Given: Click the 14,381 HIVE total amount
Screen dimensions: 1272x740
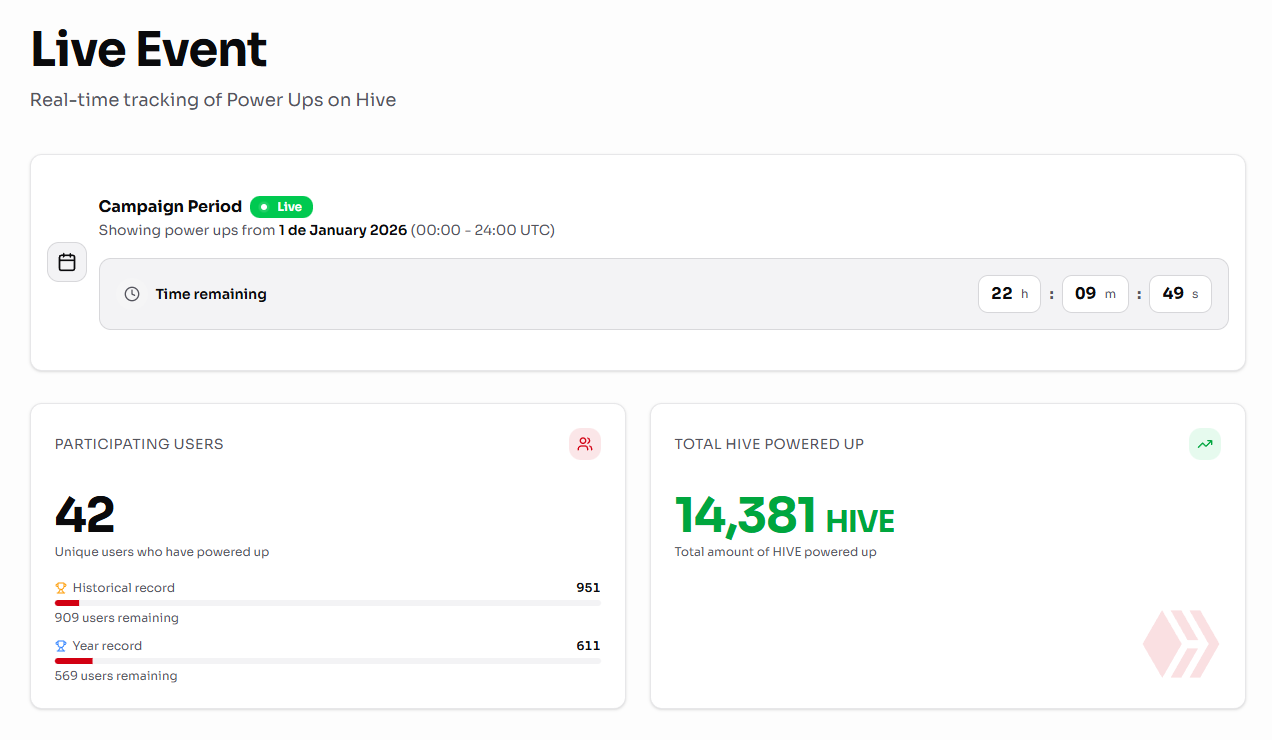Looking at the screenshot, I should (784, 517).
